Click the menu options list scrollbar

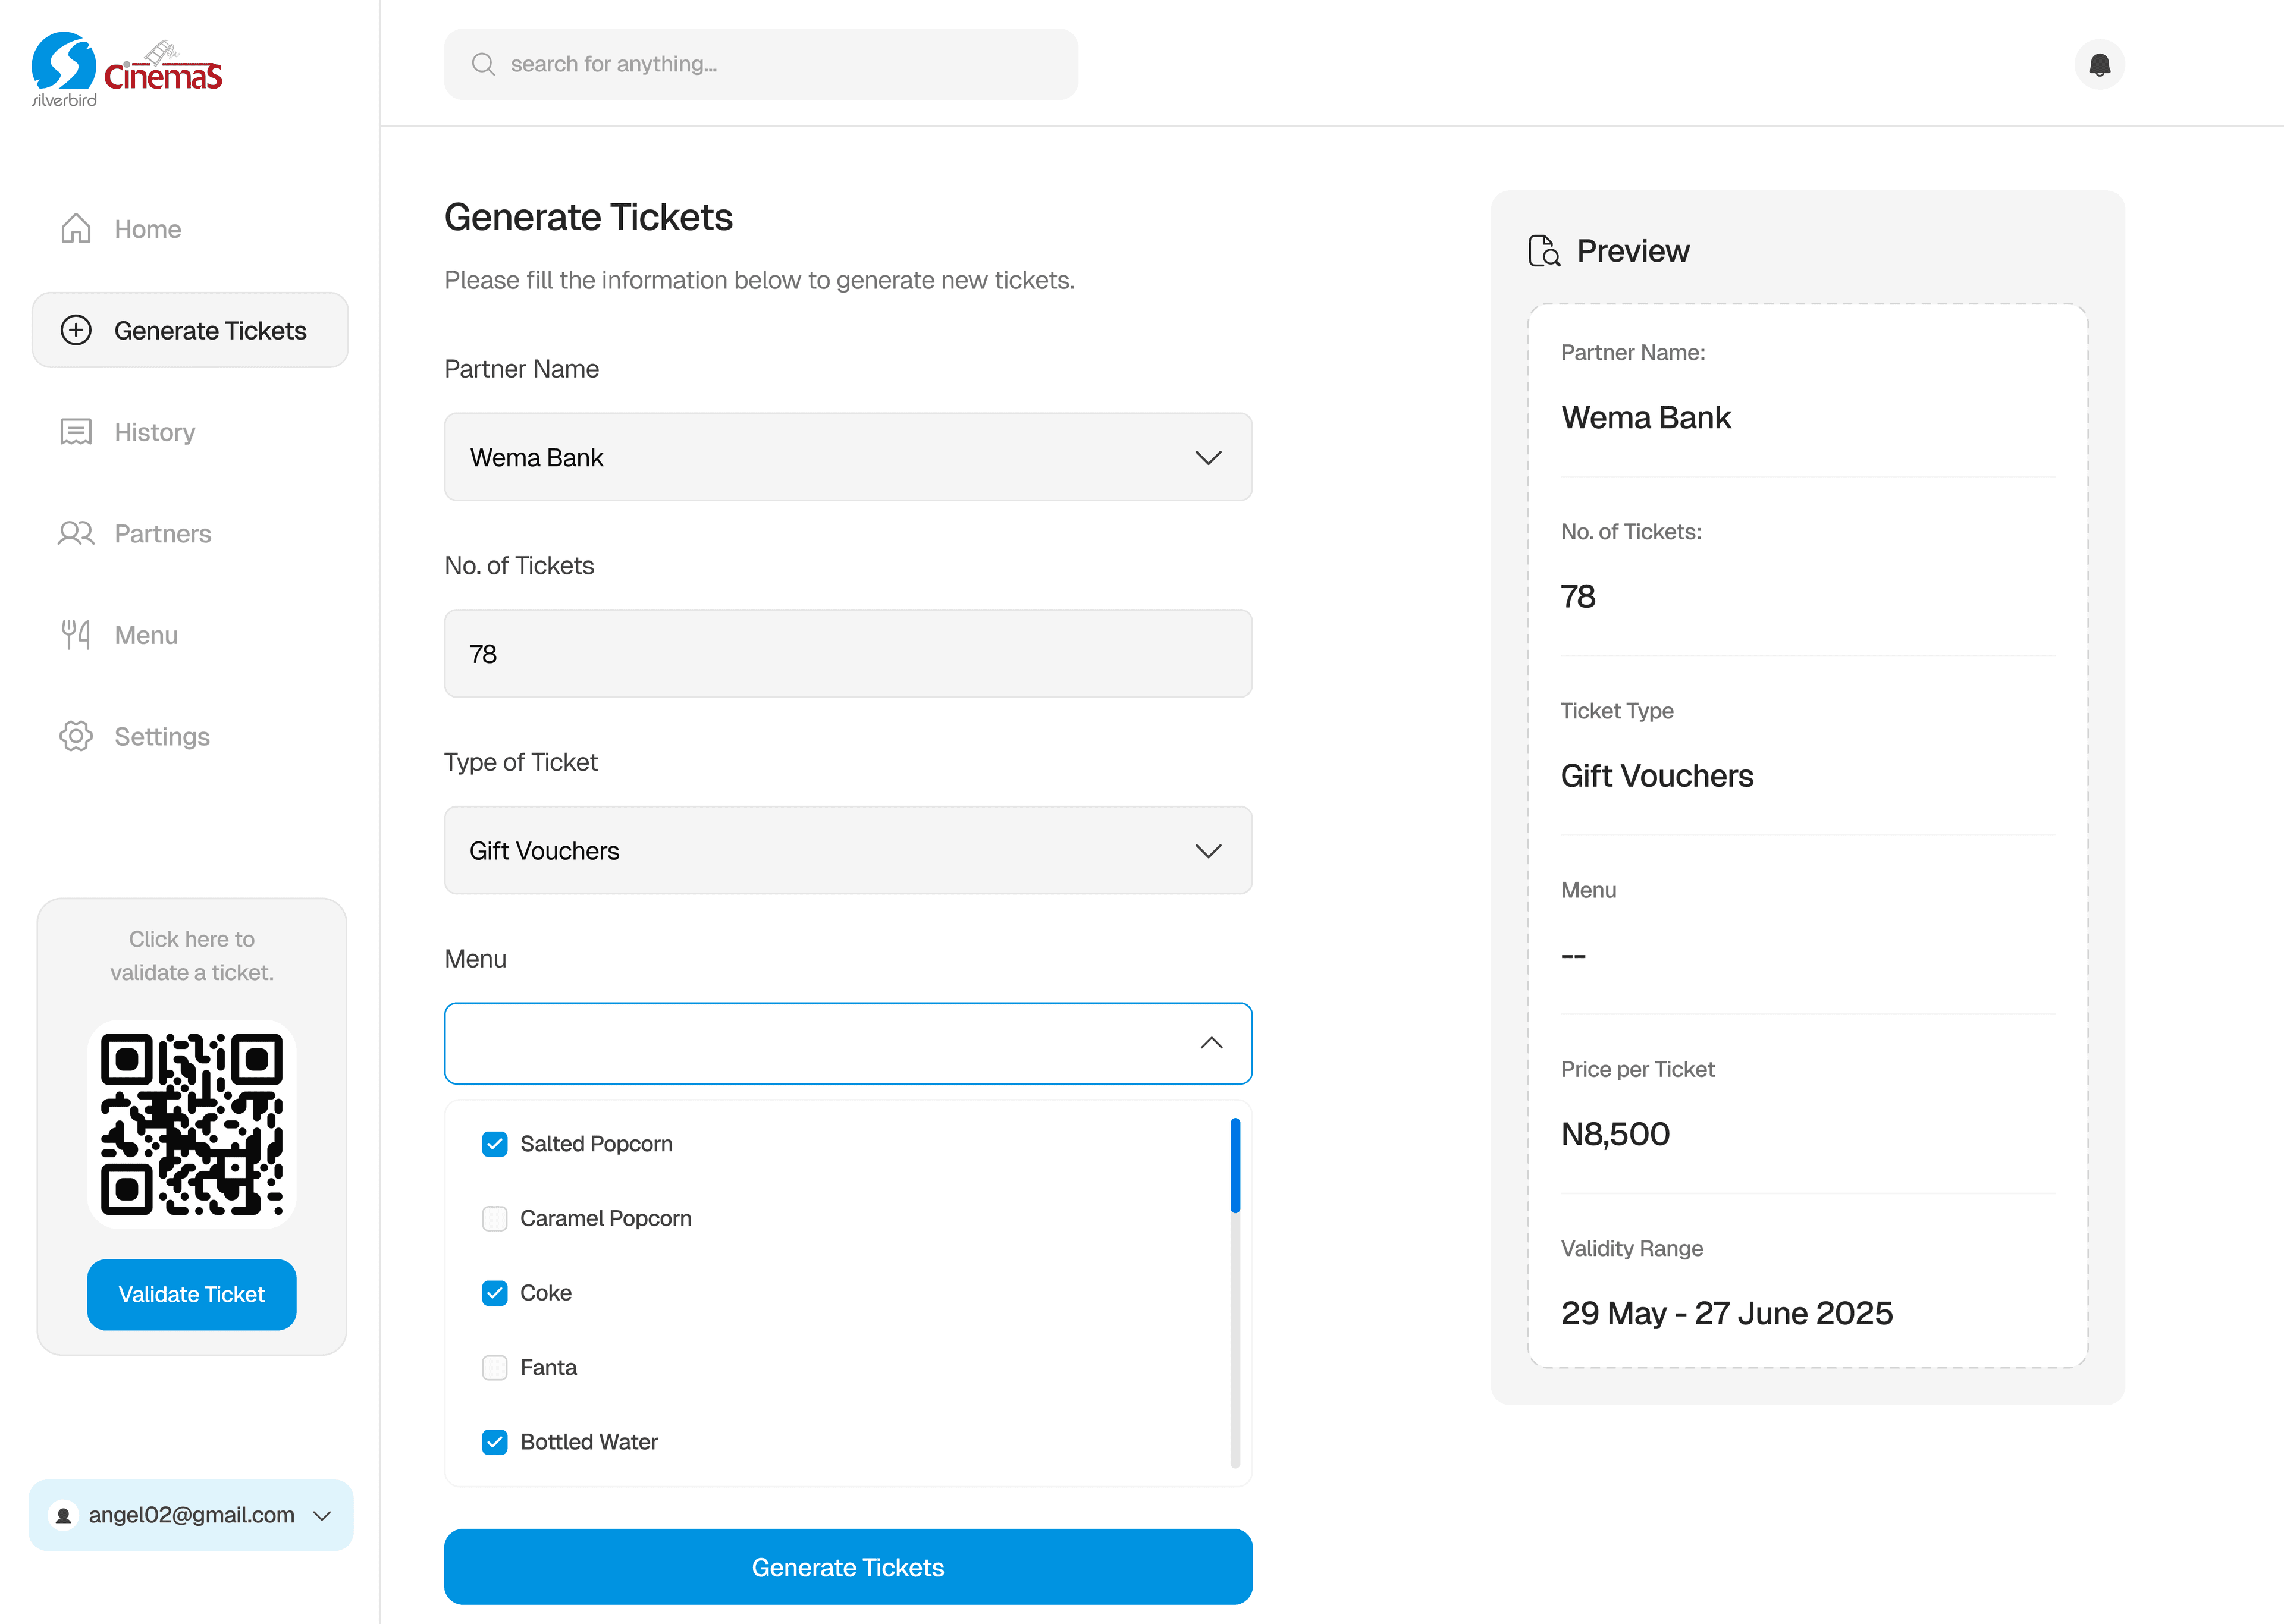[1235, 1292]
